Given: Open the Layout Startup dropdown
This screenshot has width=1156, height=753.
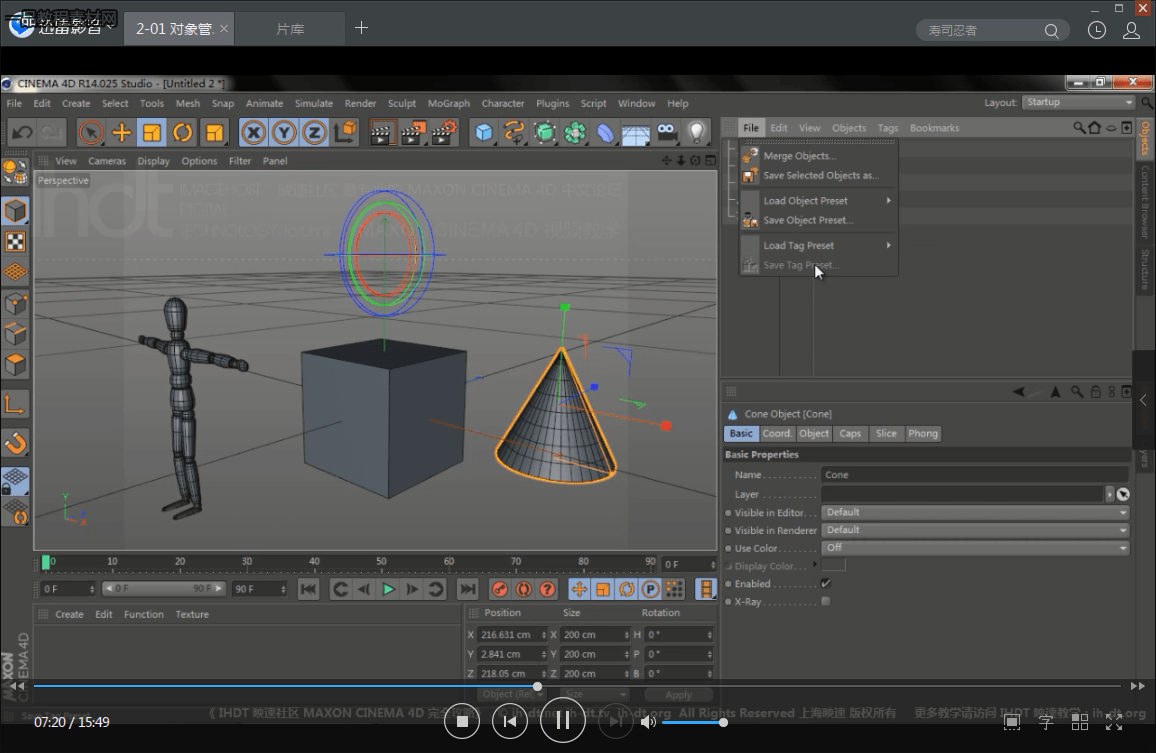Looking at the screenshot, I should click(x=1079, y=102).
